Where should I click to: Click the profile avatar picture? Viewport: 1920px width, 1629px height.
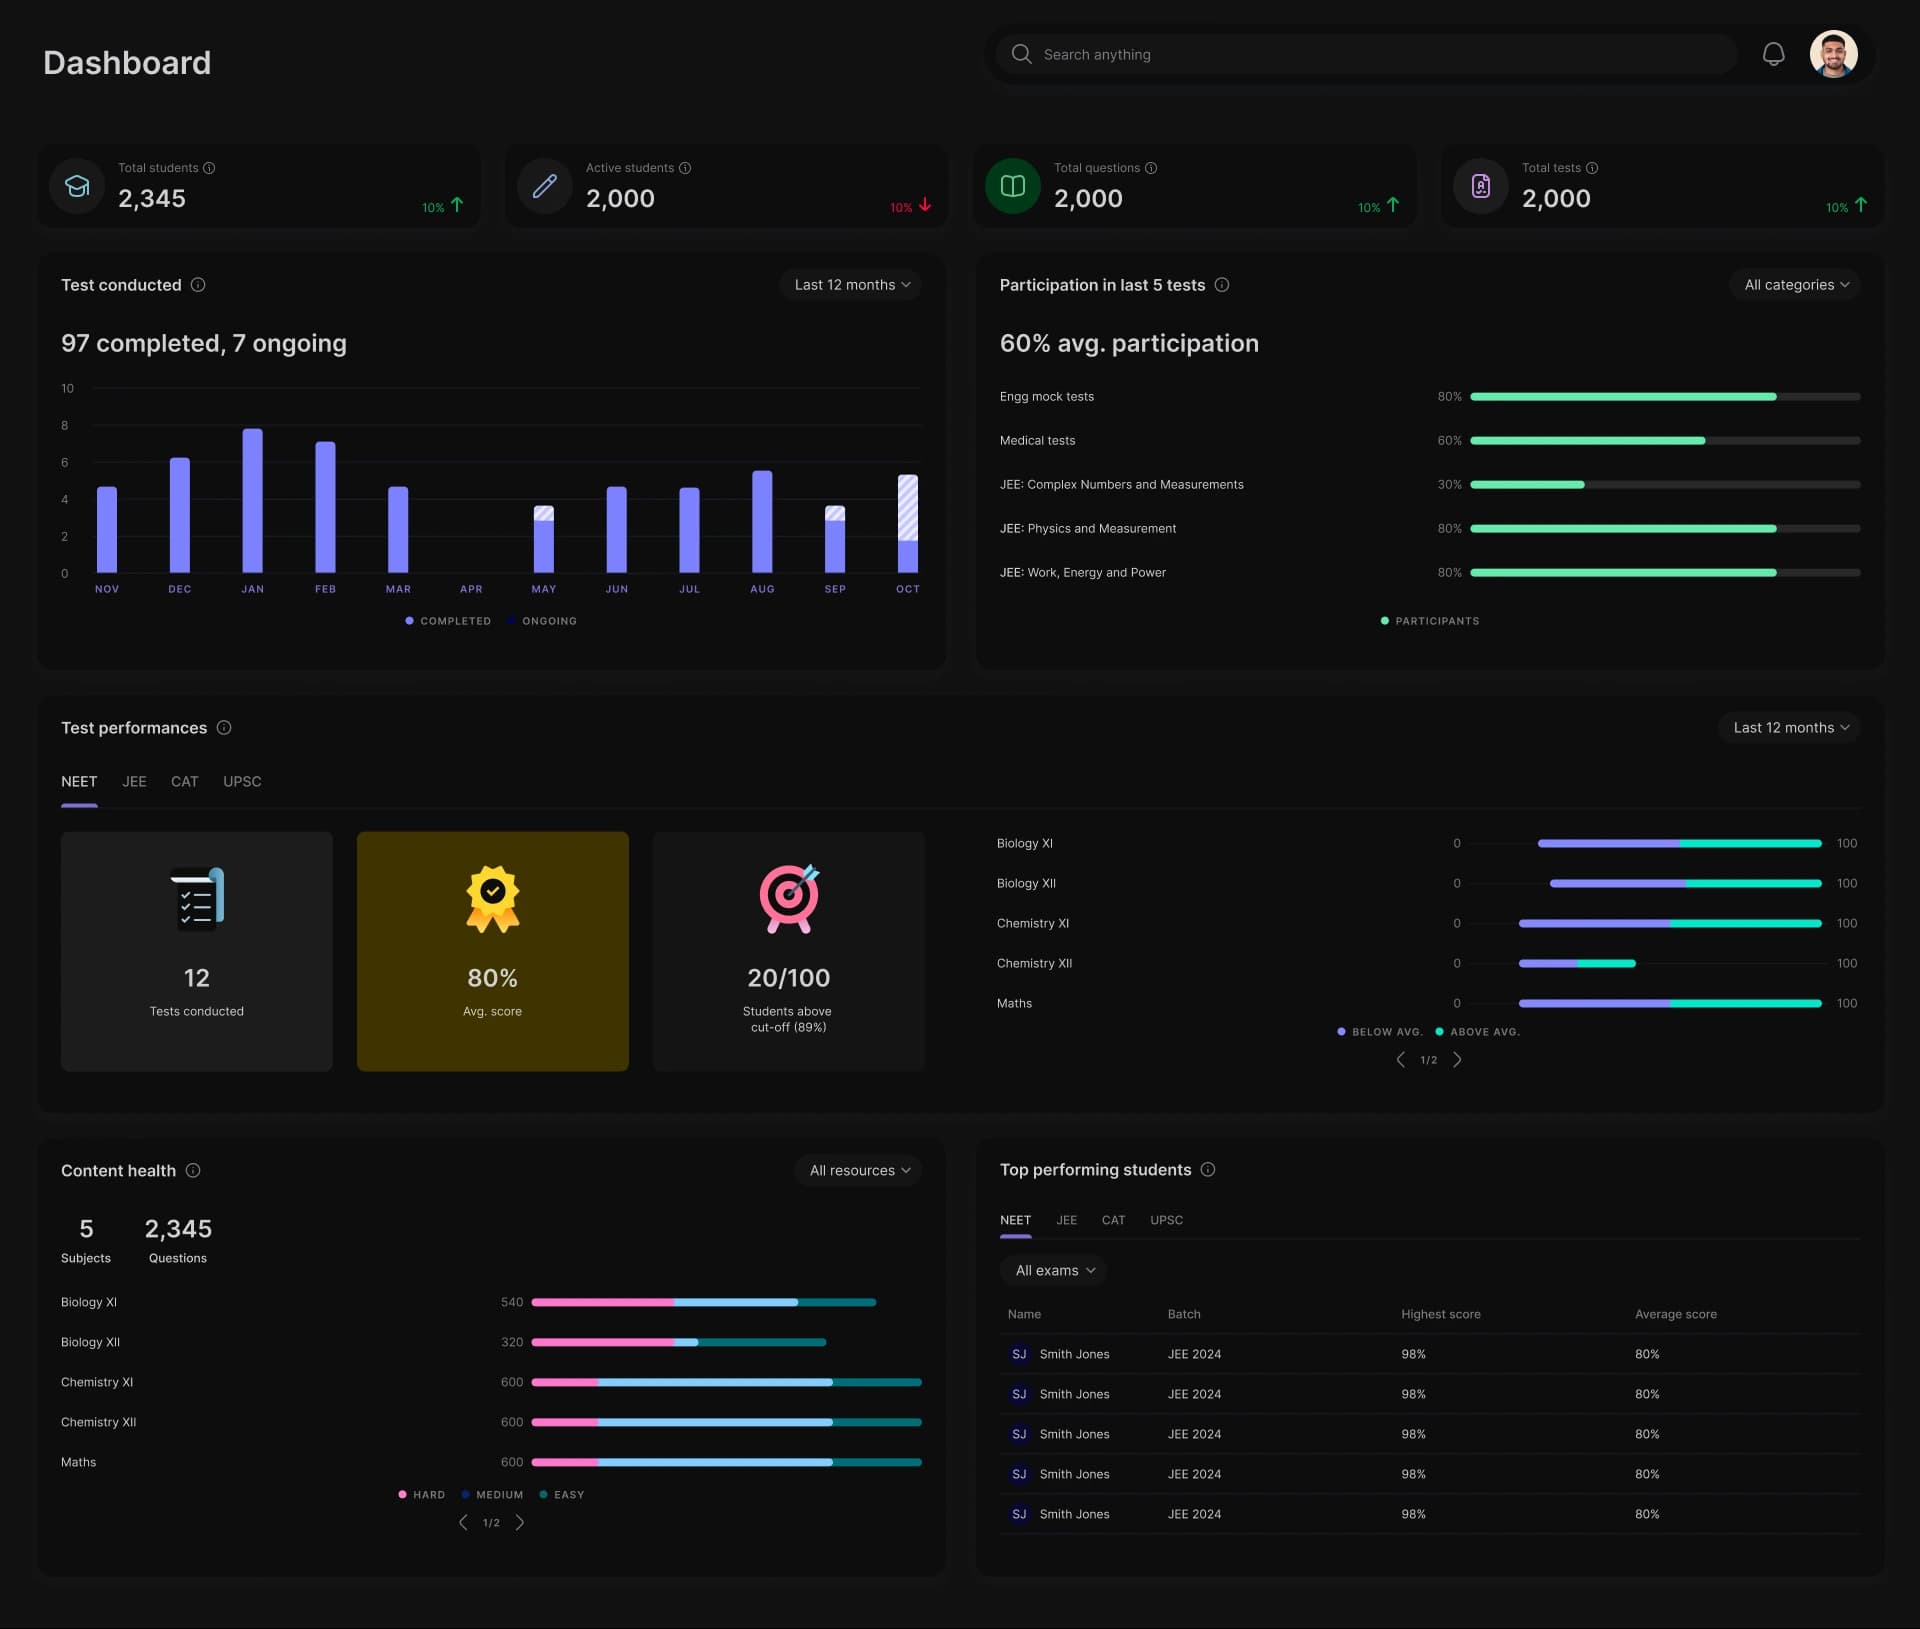[x=1834, y=54]
